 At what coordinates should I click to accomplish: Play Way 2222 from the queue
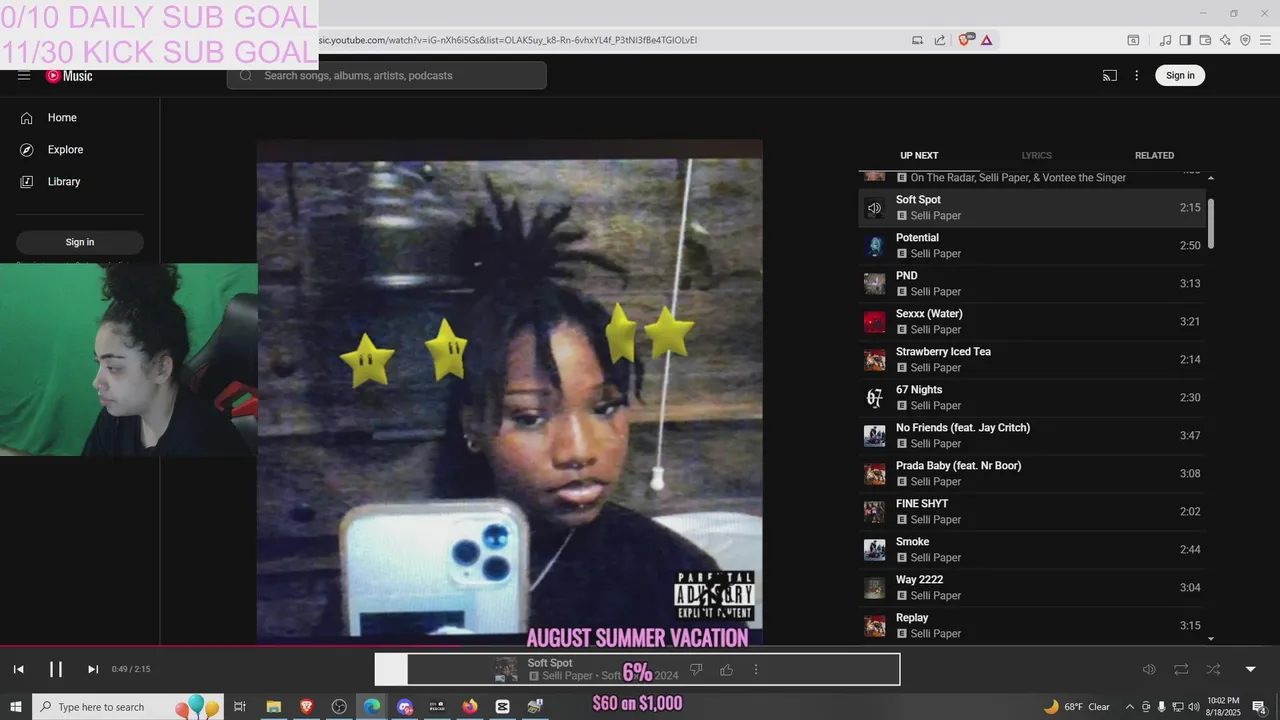pos(1032,588)
